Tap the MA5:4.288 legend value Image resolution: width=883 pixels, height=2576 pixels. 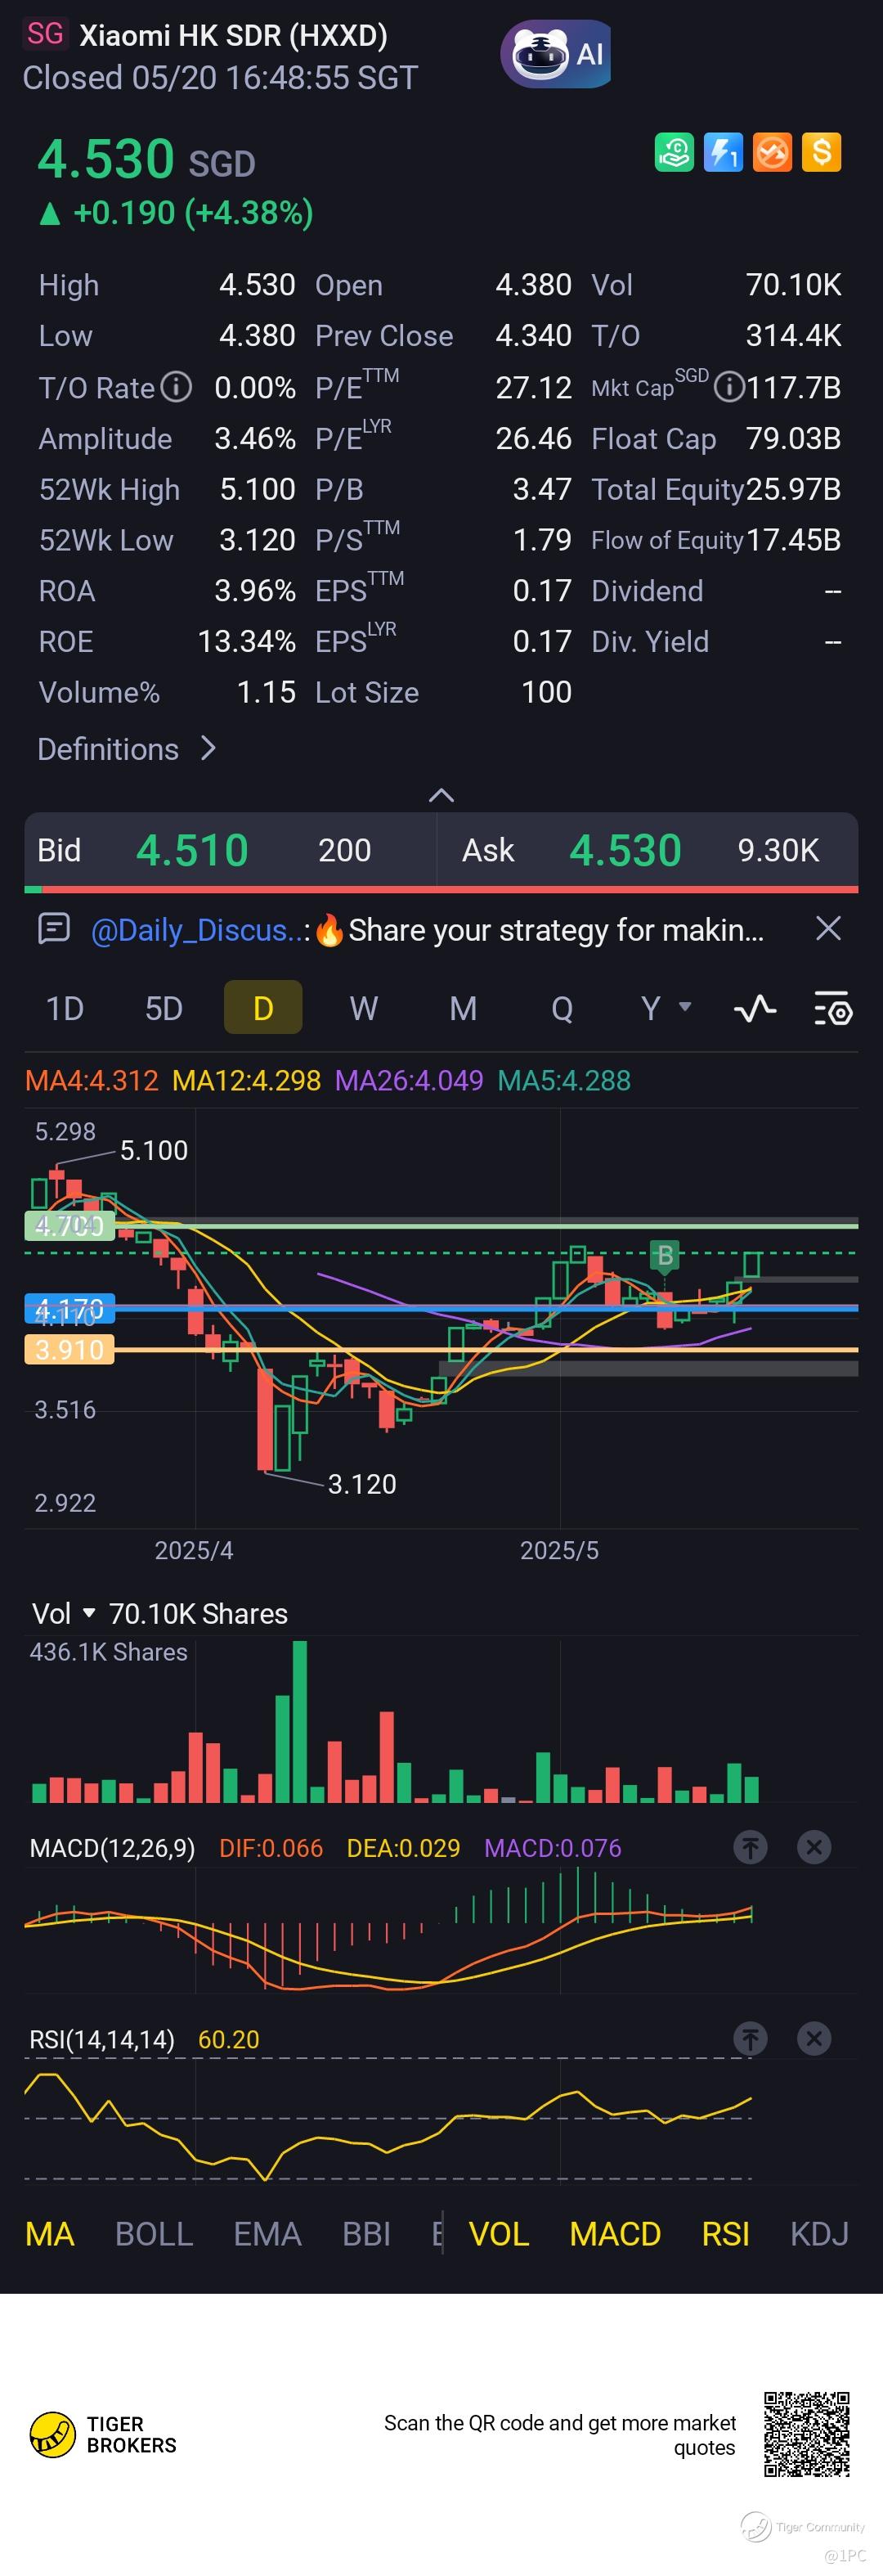[x=564, y=1080]
